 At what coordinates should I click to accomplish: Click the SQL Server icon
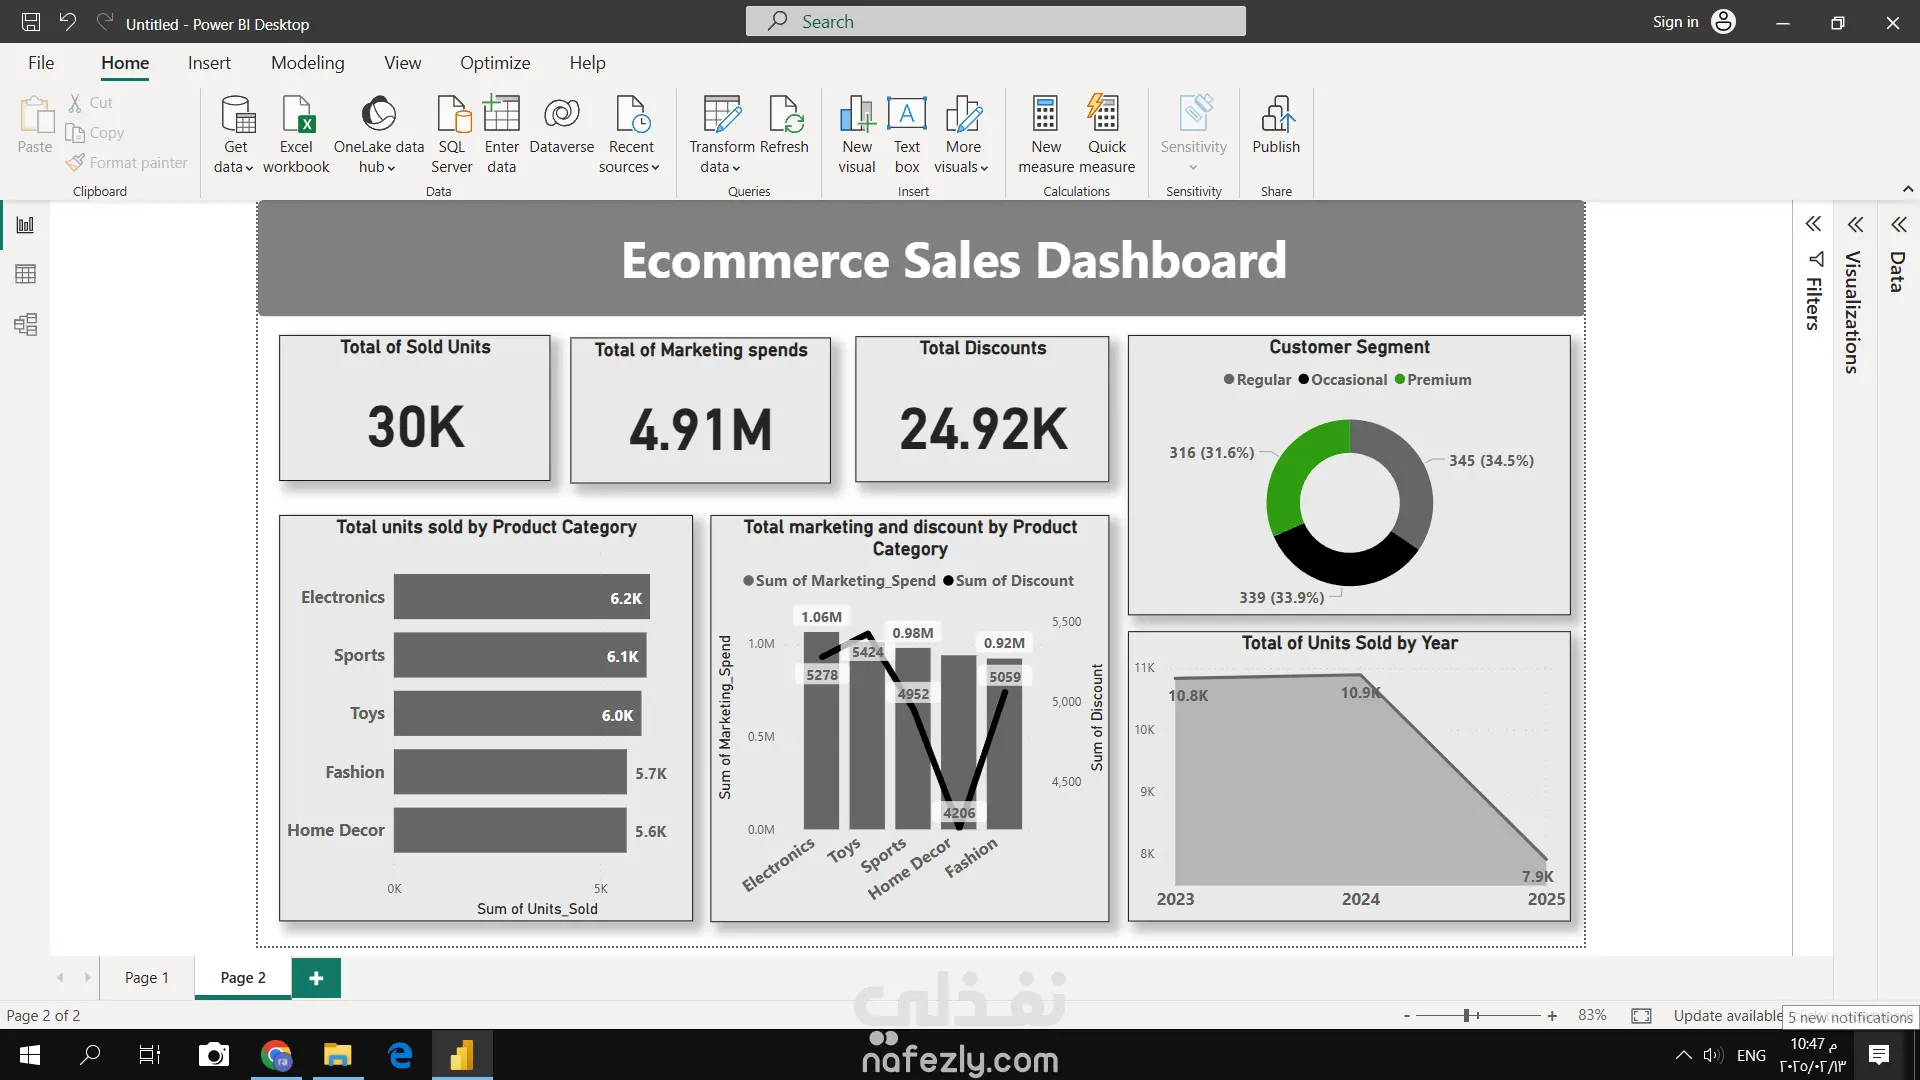coord(452,115)
